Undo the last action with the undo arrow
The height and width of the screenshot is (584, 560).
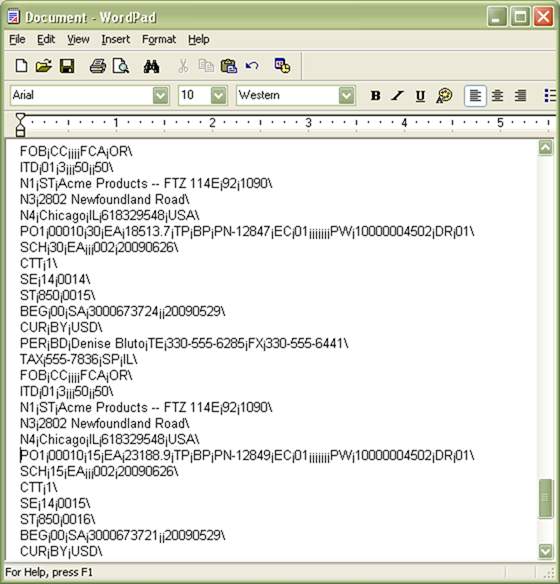tap(252, 66)
